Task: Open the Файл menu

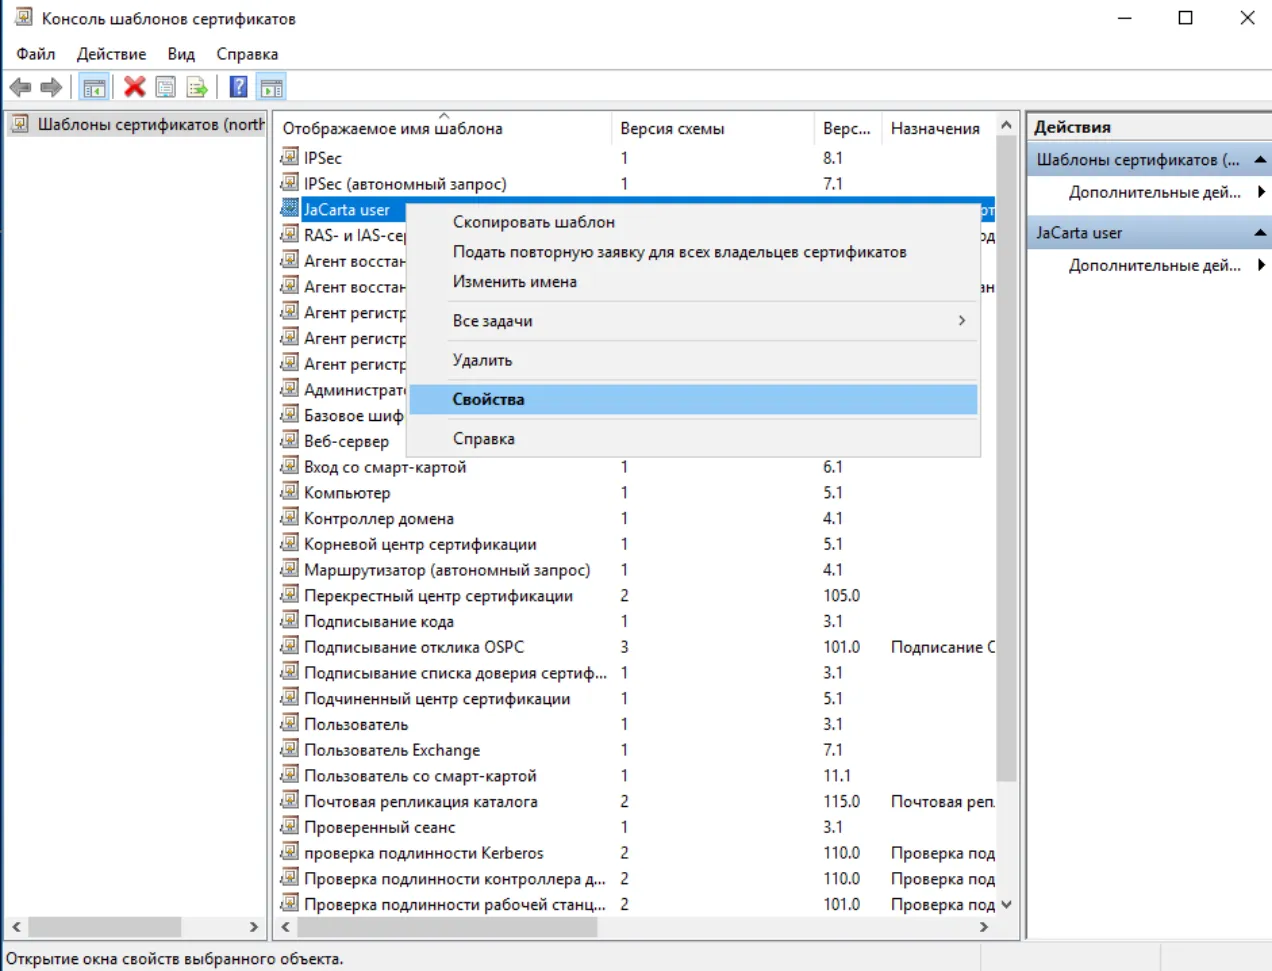Action: point(36,54)
